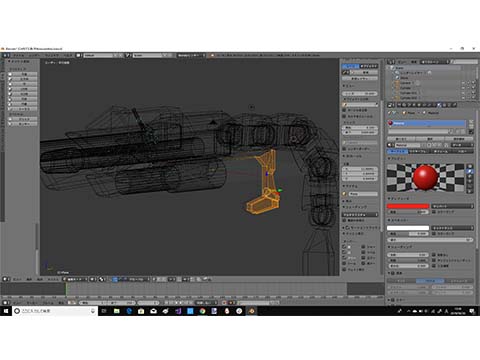Click the outliner editor type icon
The height and width of the screenshot is (360, 480).
tap(391, 62)
